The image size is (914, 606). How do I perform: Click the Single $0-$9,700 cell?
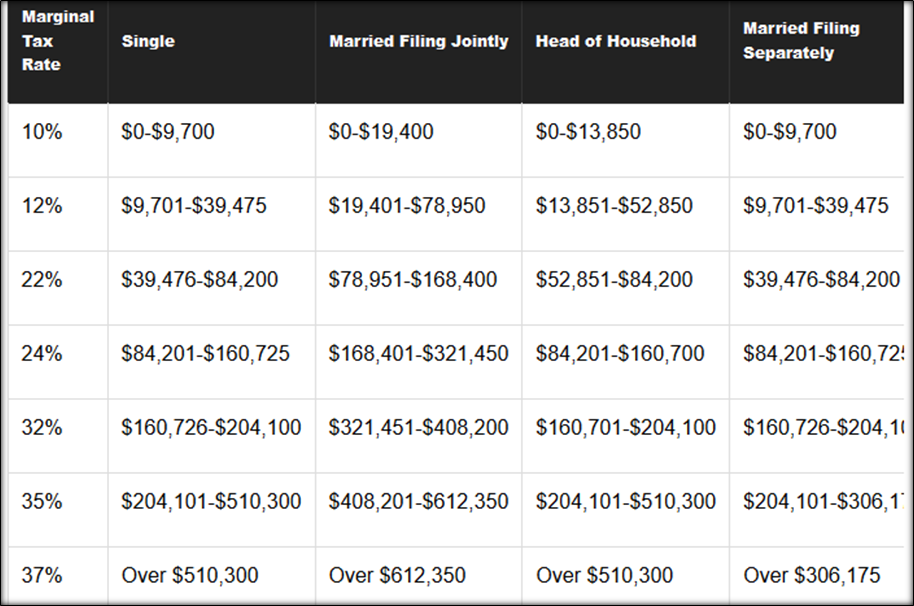click(168, 132)
